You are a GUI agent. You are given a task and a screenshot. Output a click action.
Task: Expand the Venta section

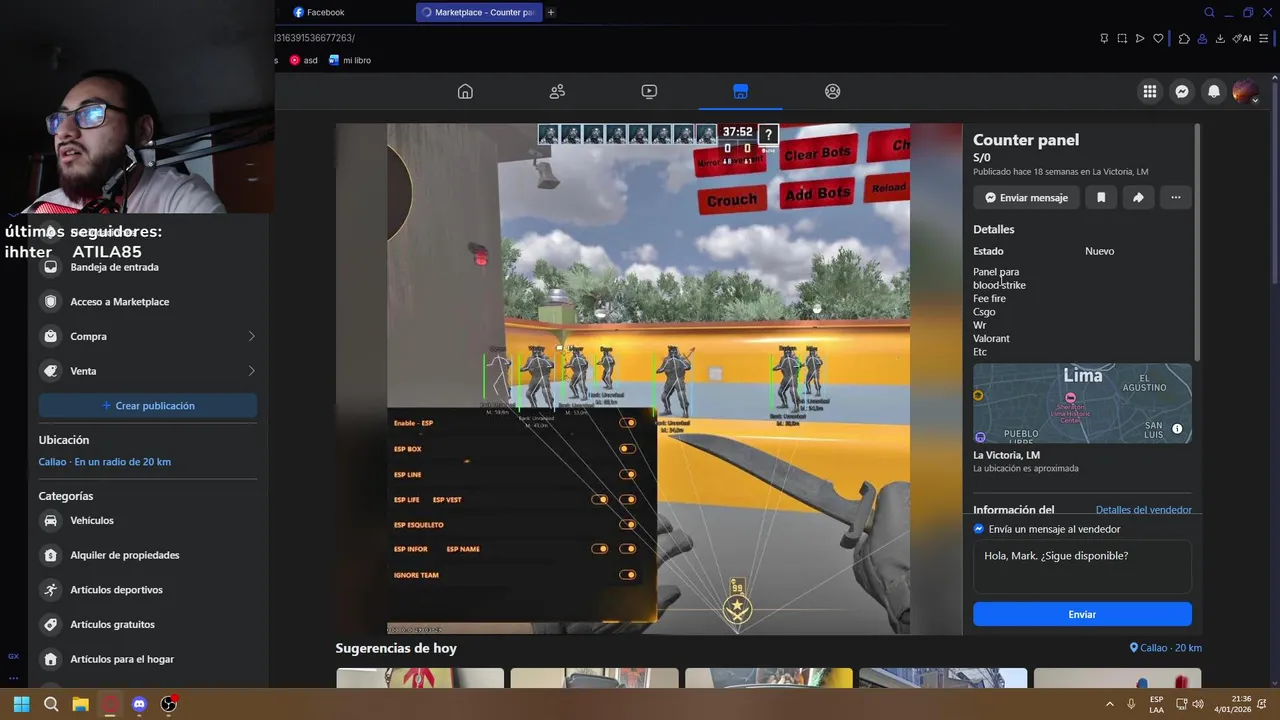coord(148,371)
